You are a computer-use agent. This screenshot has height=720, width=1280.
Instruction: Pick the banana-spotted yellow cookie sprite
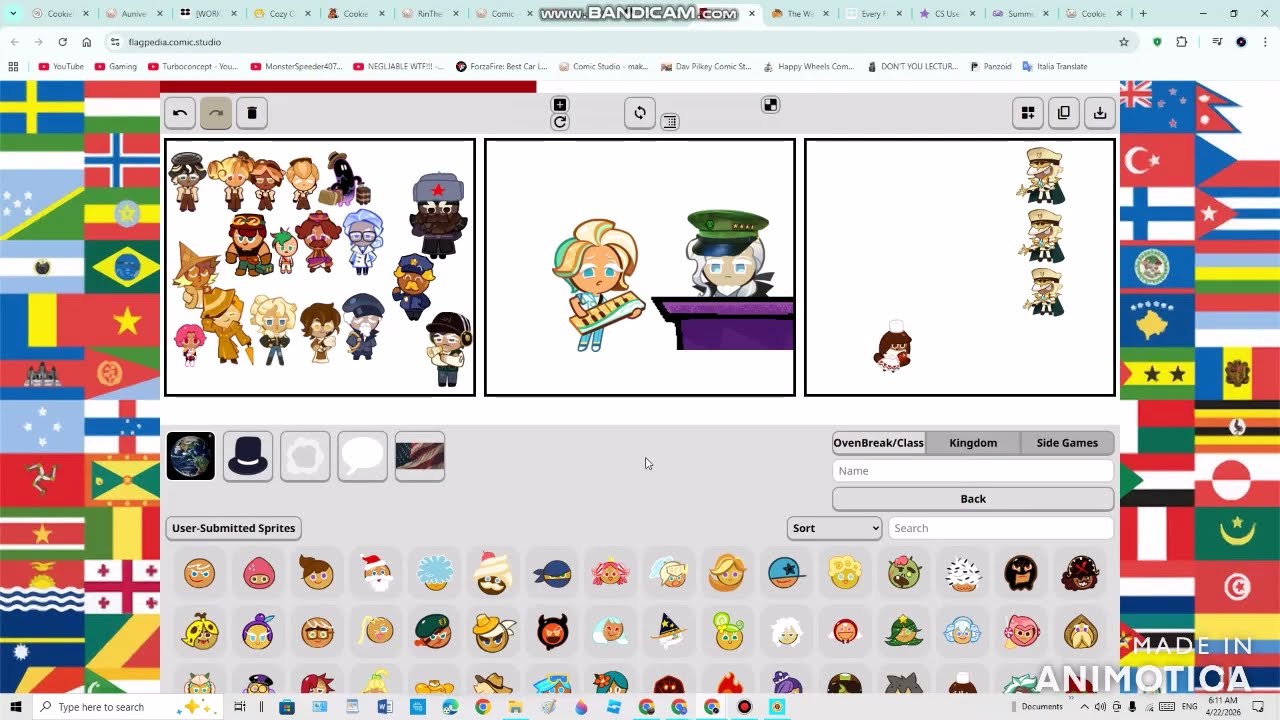coord(200,632)
